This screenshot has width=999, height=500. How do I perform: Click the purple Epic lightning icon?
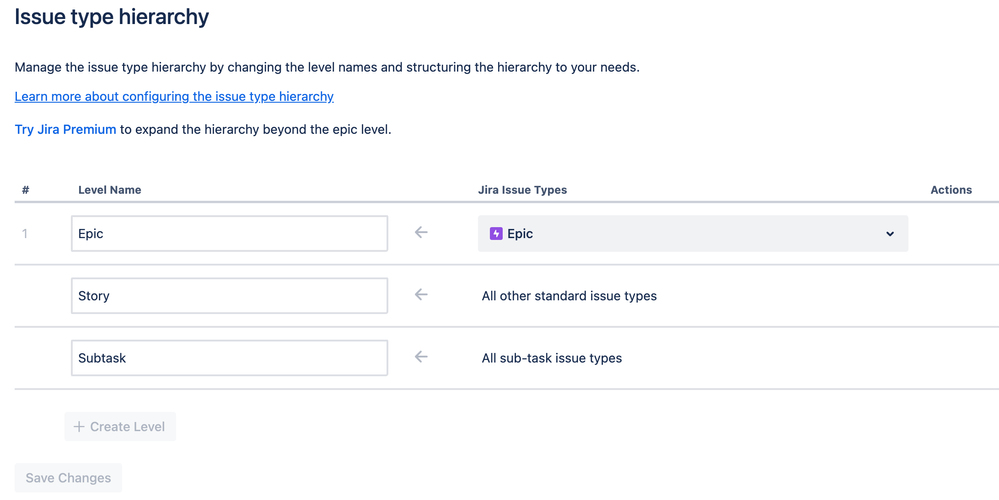[496, 234]
